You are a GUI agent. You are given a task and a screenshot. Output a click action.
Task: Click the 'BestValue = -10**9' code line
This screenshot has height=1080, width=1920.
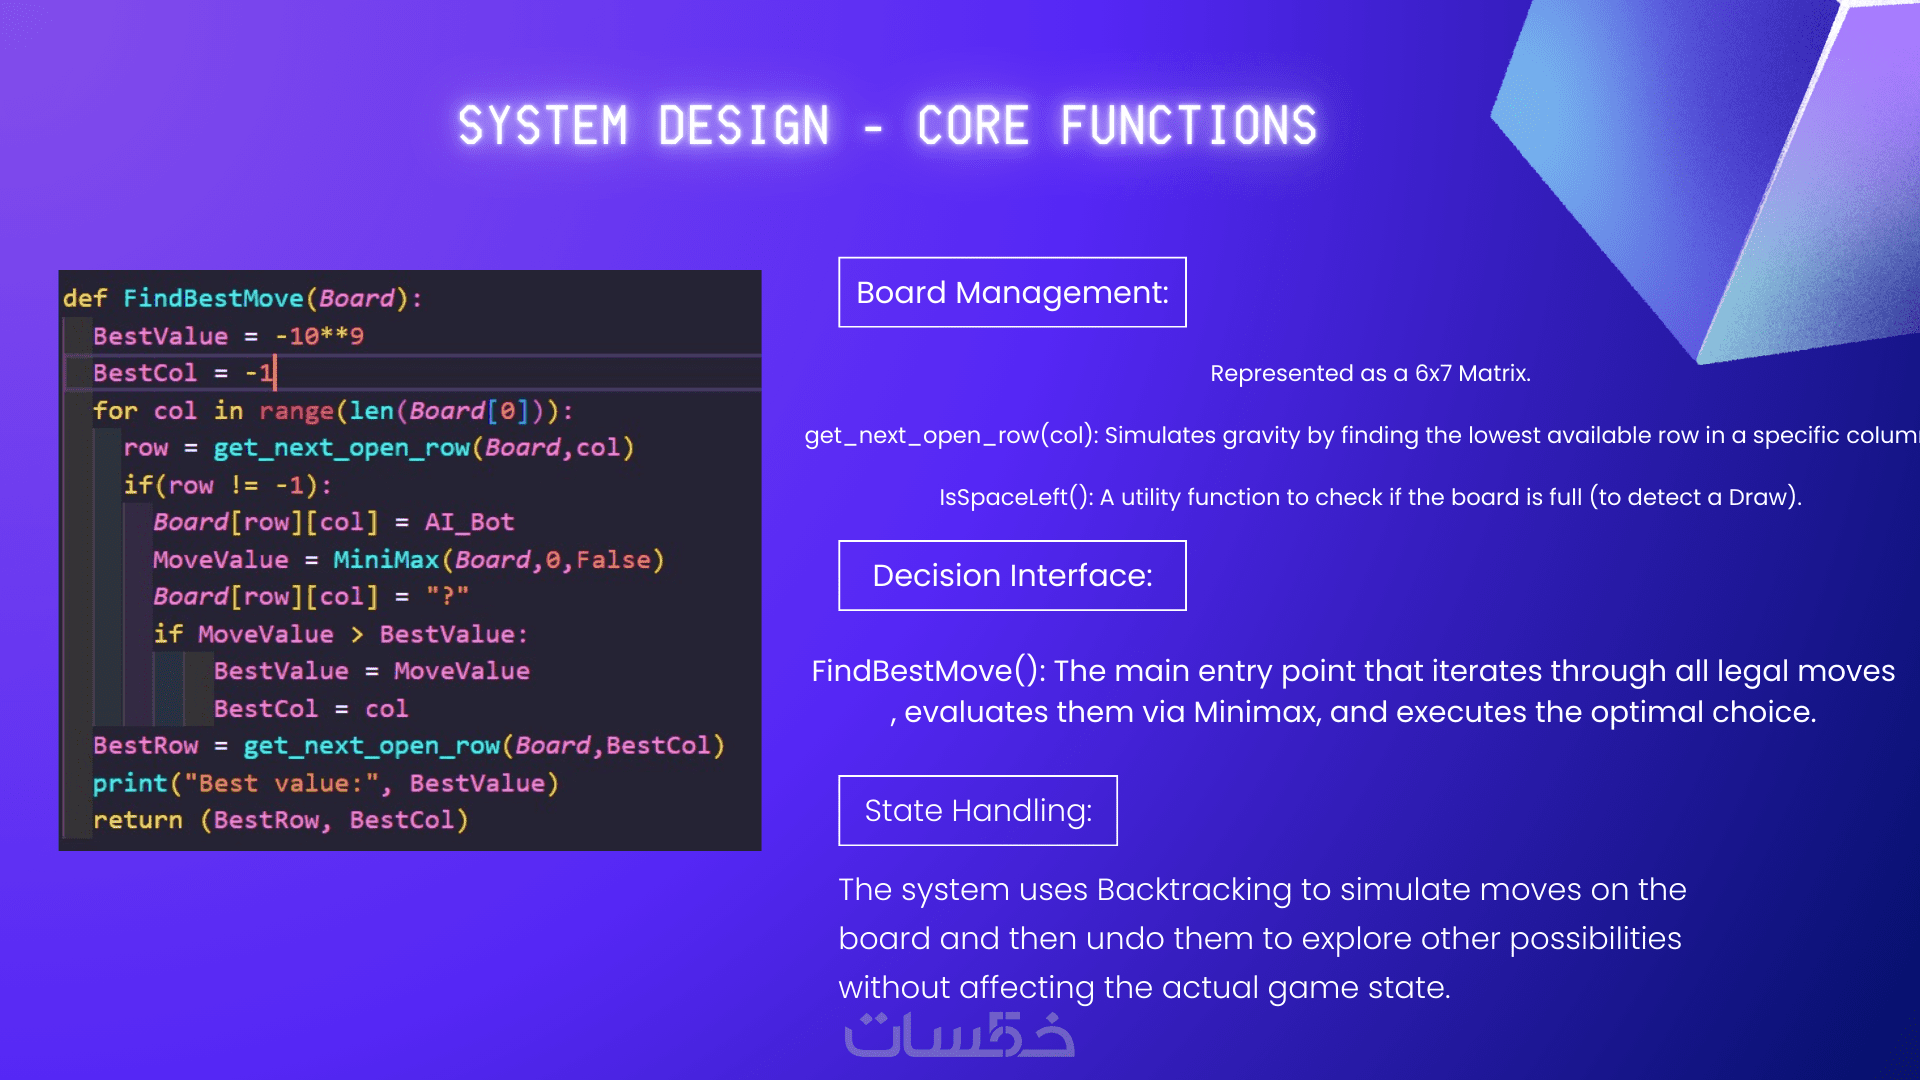228,336
